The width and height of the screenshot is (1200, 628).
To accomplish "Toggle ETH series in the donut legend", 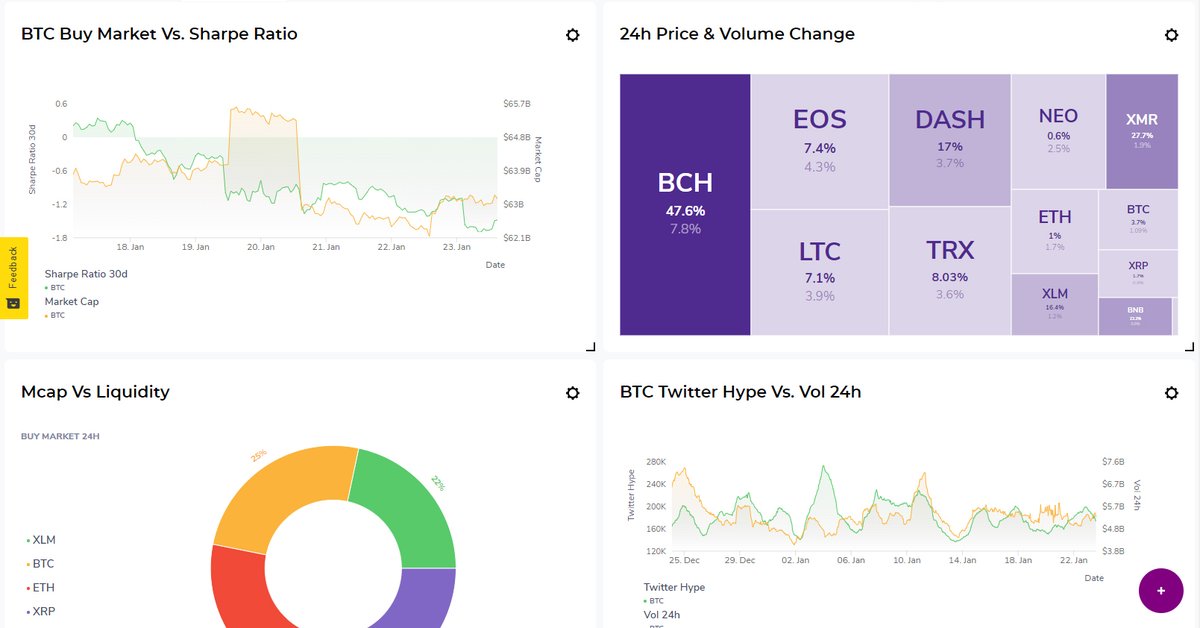I will coord(43,588).
